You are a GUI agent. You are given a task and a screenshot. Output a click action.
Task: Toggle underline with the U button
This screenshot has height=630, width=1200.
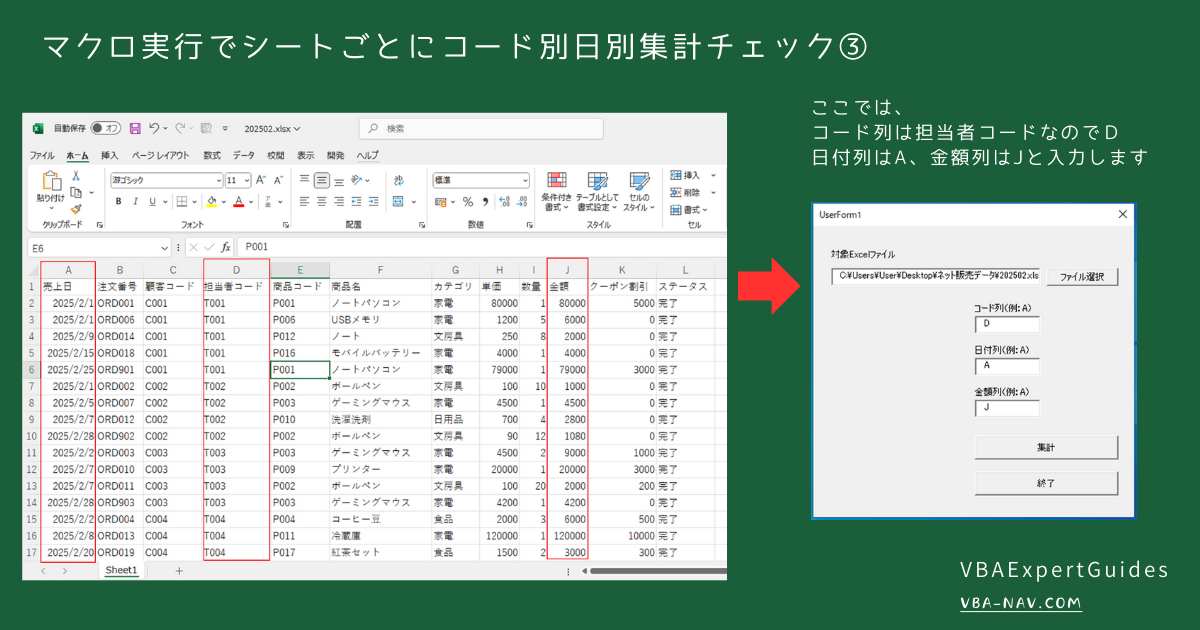pos(151,202)
